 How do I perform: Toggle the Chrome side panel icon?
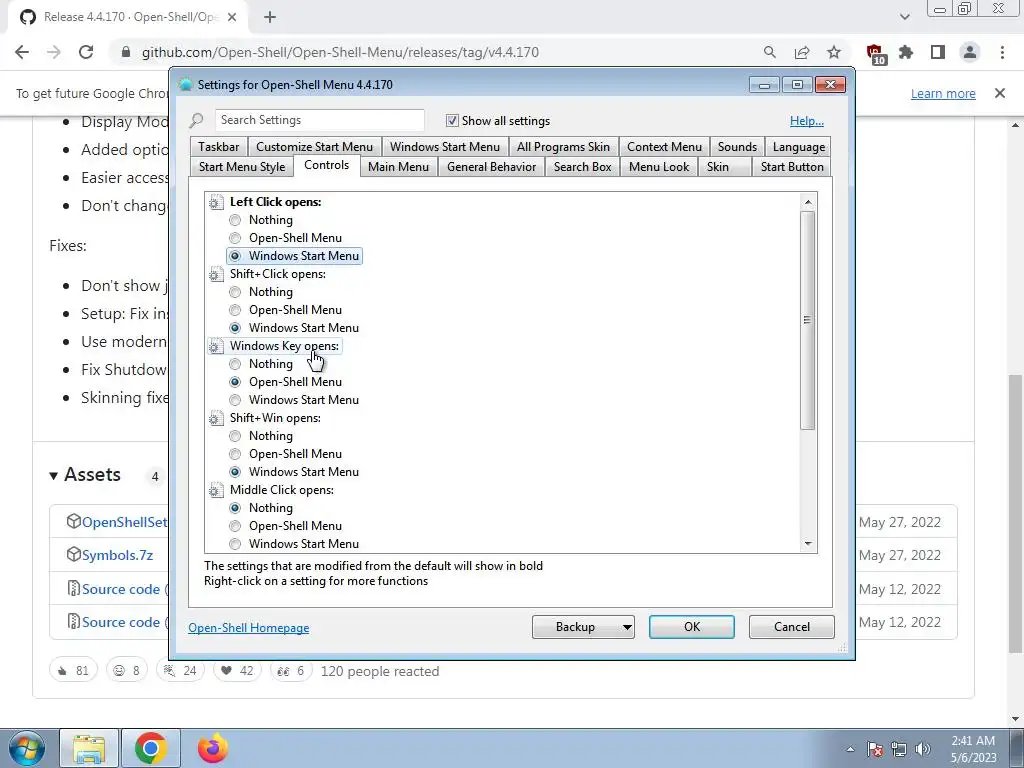(x=938, y=52)
